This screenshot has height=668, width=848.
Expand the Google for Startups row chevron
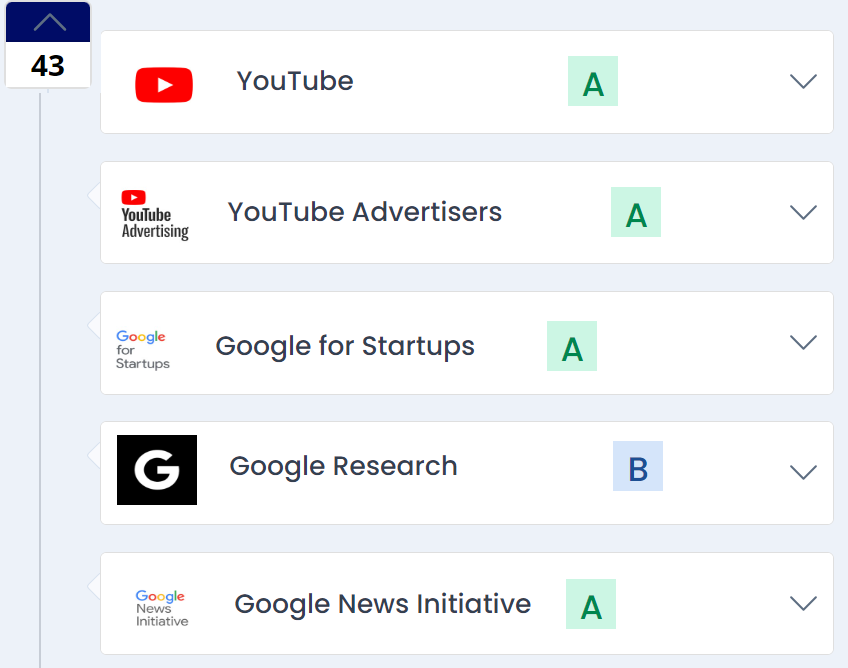pyautogui.click(x=803, y=342)
